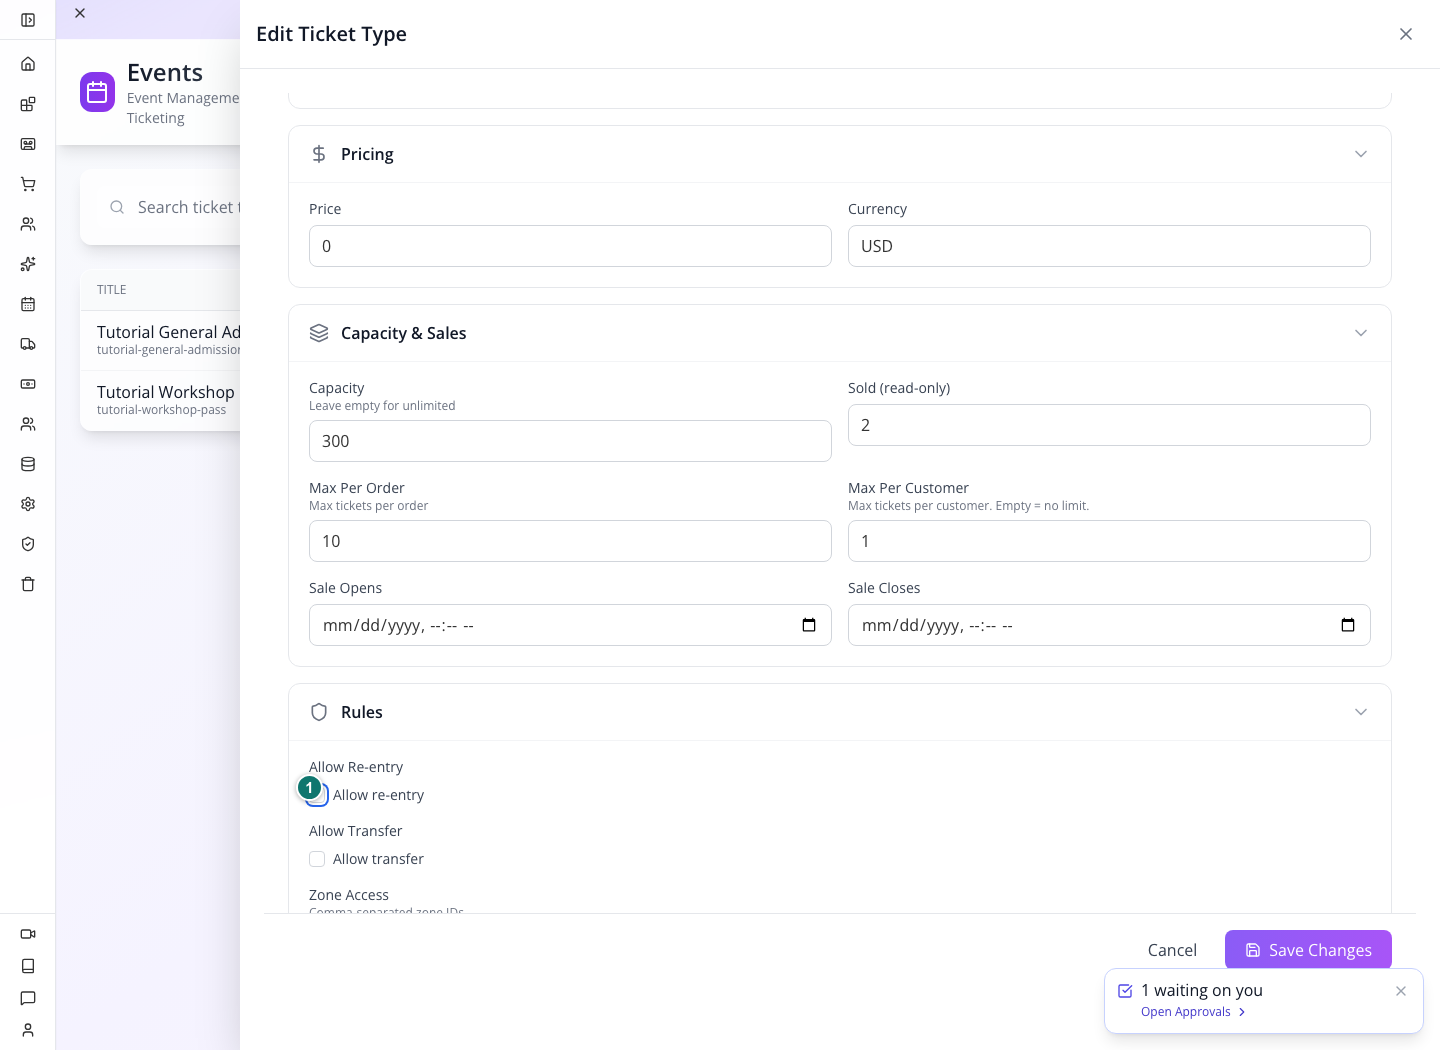This screenshot has width=1440, height=1050.
Task: Open the chat bubble sidebar icon
Action: [28, 998]
